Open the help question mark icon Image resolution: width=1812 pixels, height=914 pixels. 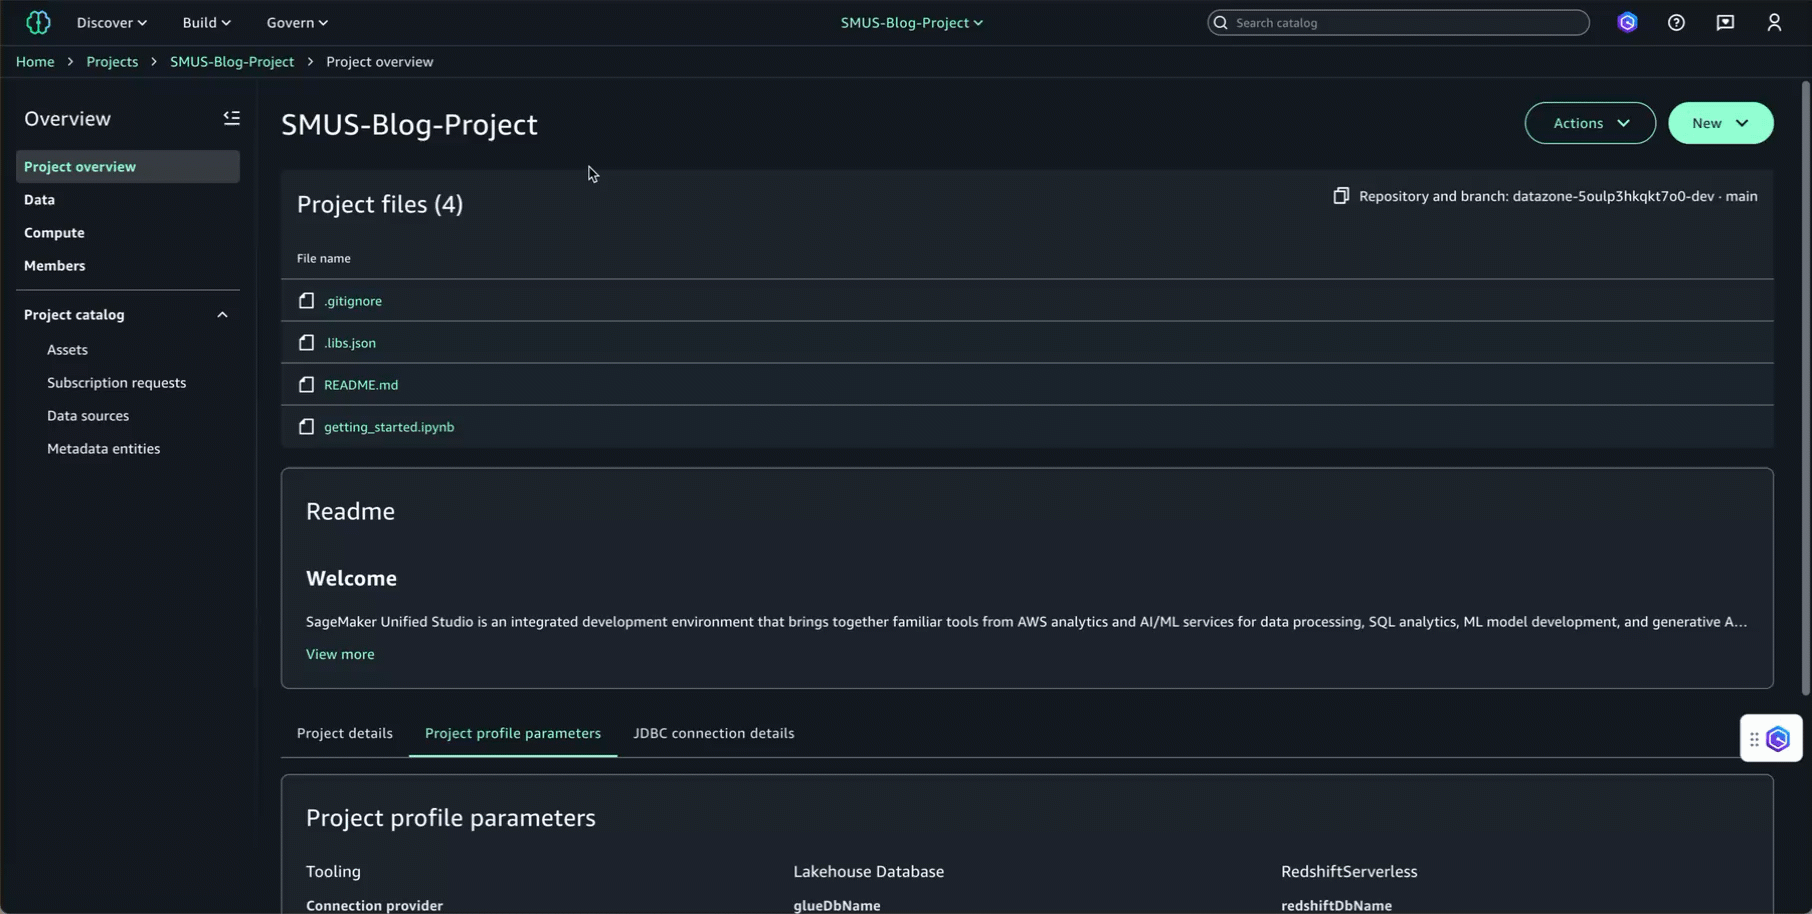tap(1676, 22)
